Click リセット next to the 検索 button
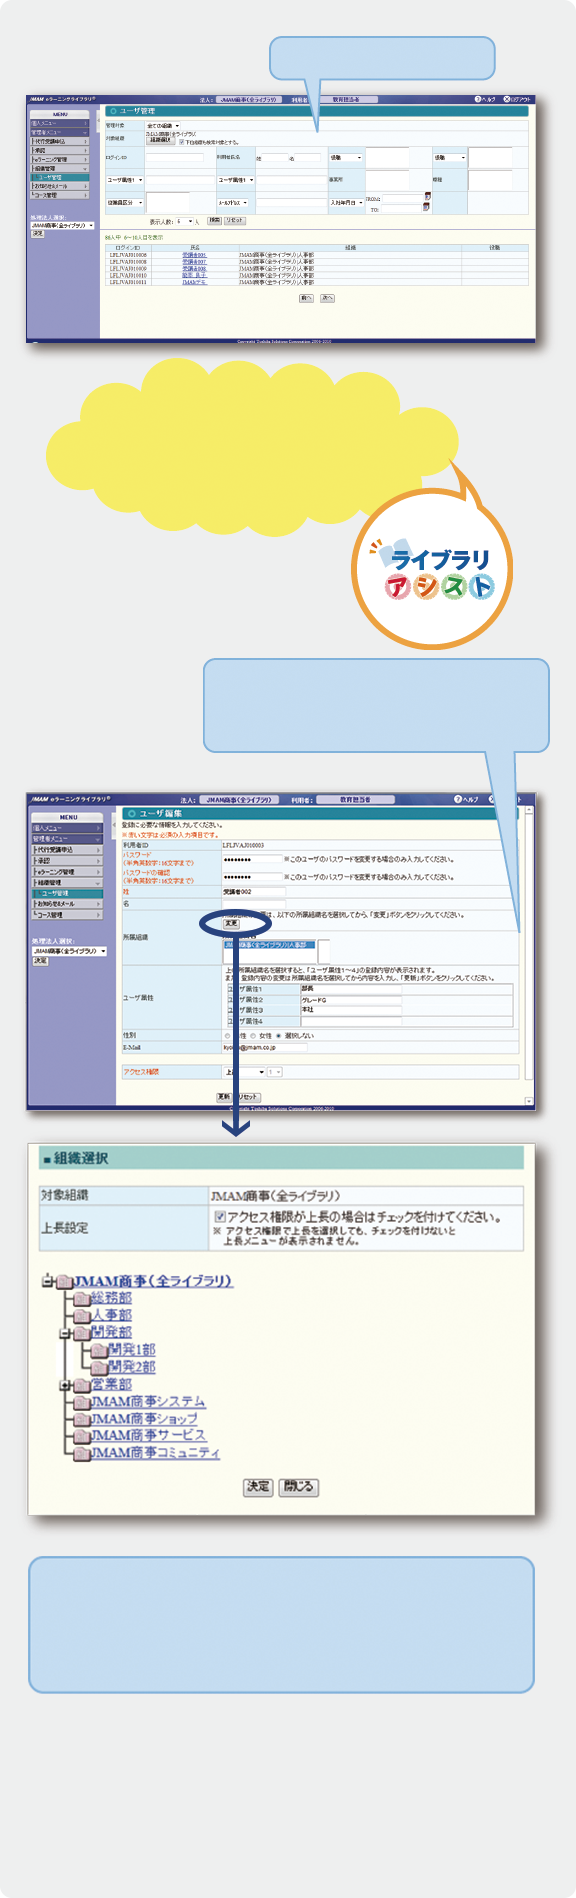Image resolution: width=576 pixels, height=1898 pixels. pyautogui.click(x=234, y=221)
